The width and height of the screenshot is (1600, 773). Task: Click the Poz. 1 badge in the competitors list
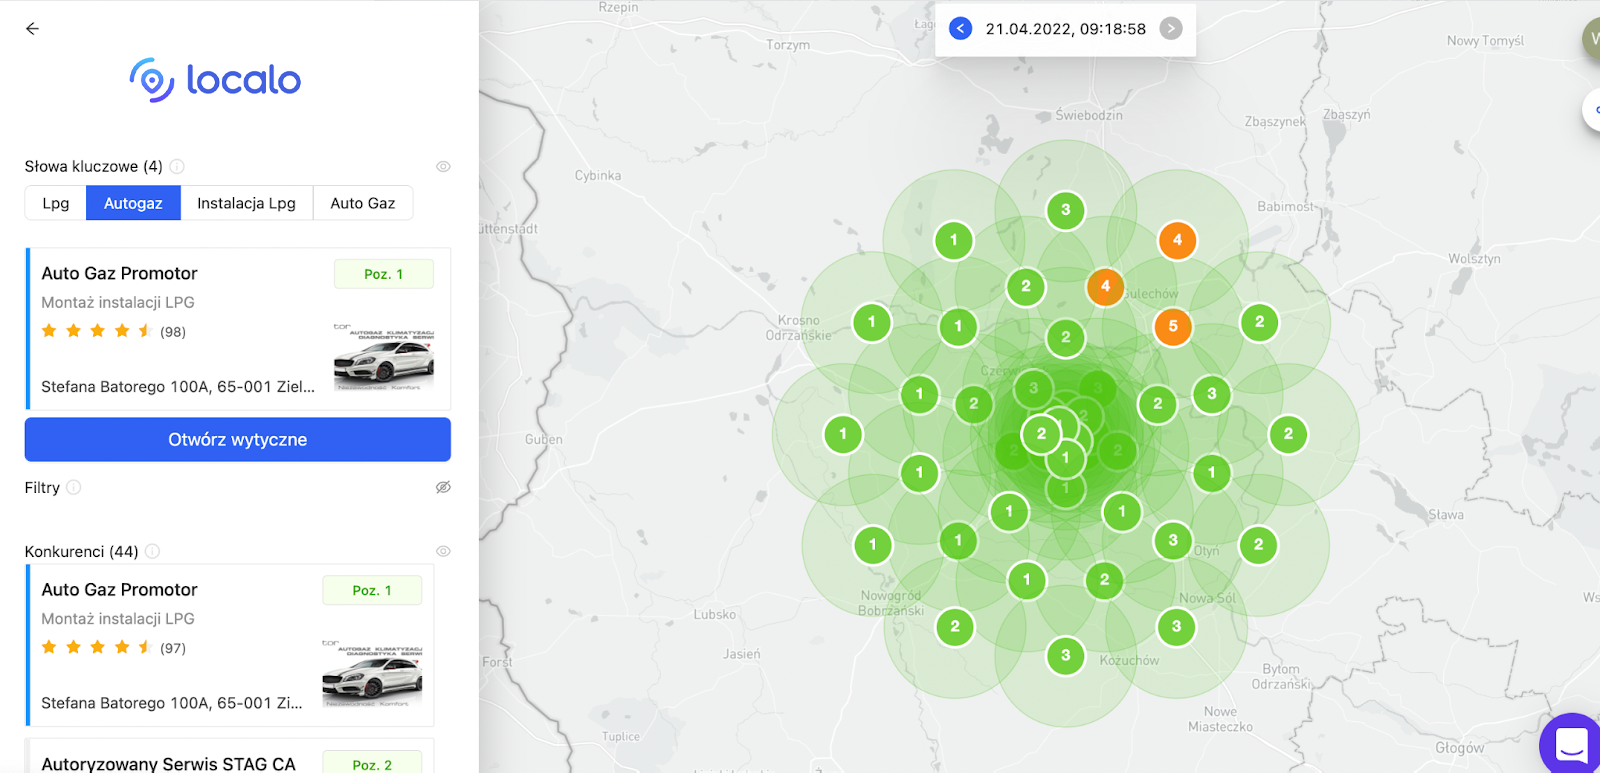372,591
